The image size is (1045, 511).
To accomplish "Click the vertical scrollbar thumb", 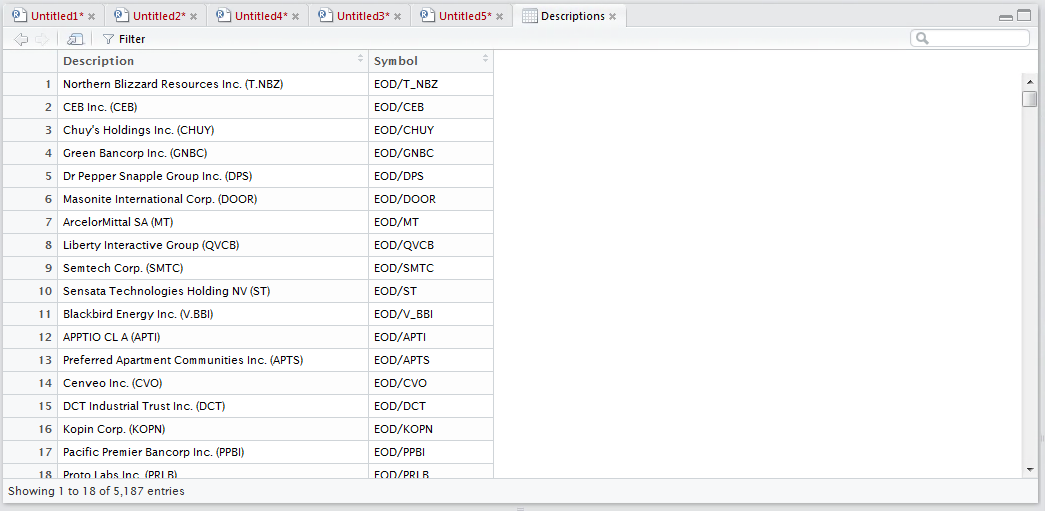I will [x=1030, y=99].
